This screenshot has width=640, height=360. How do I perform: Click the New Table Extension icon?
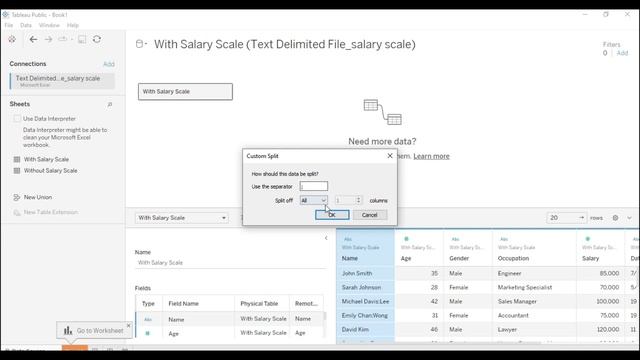[x=17, y=212]
